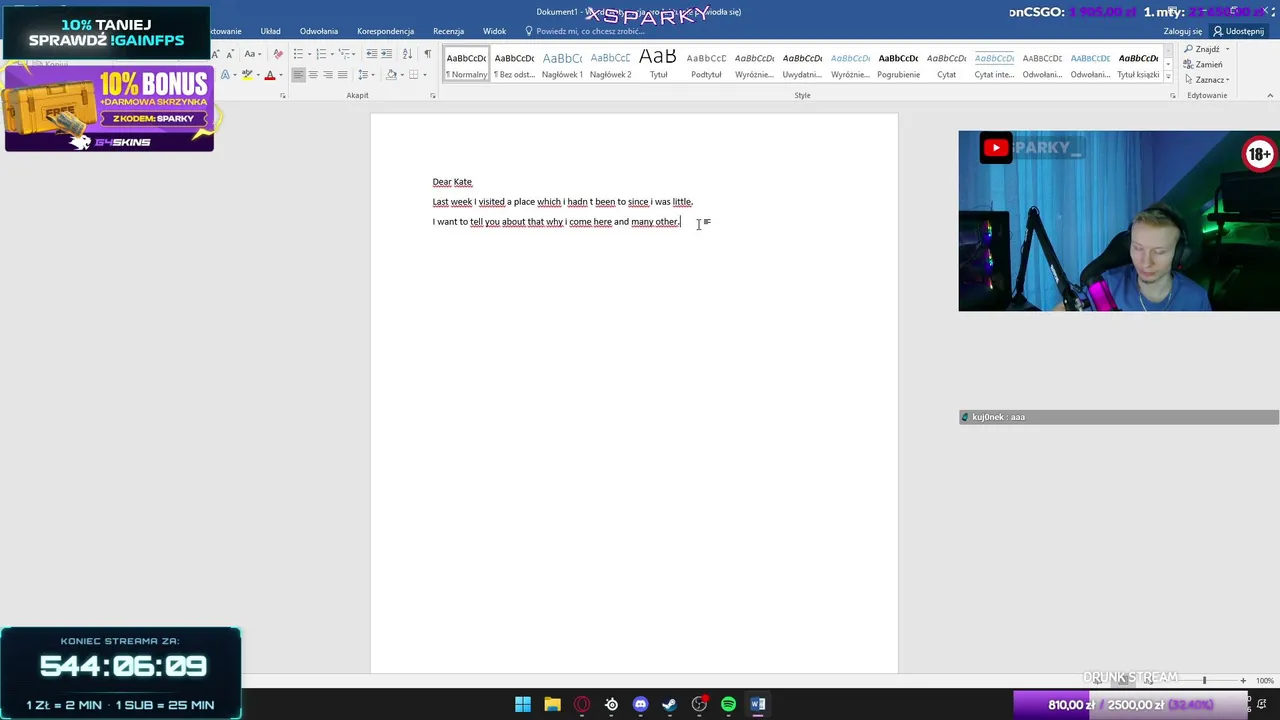Image resolution: width=1280 pixels, height=720 pixels.
Task: Apply red font color
Action: coord(270,75)
